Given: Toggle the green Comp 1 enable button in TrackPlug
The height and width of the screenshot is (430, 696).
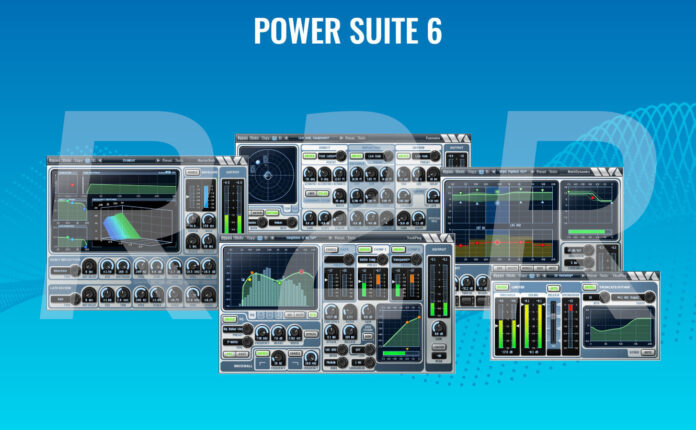Looking at the screenshot, I should coord(365,249).
